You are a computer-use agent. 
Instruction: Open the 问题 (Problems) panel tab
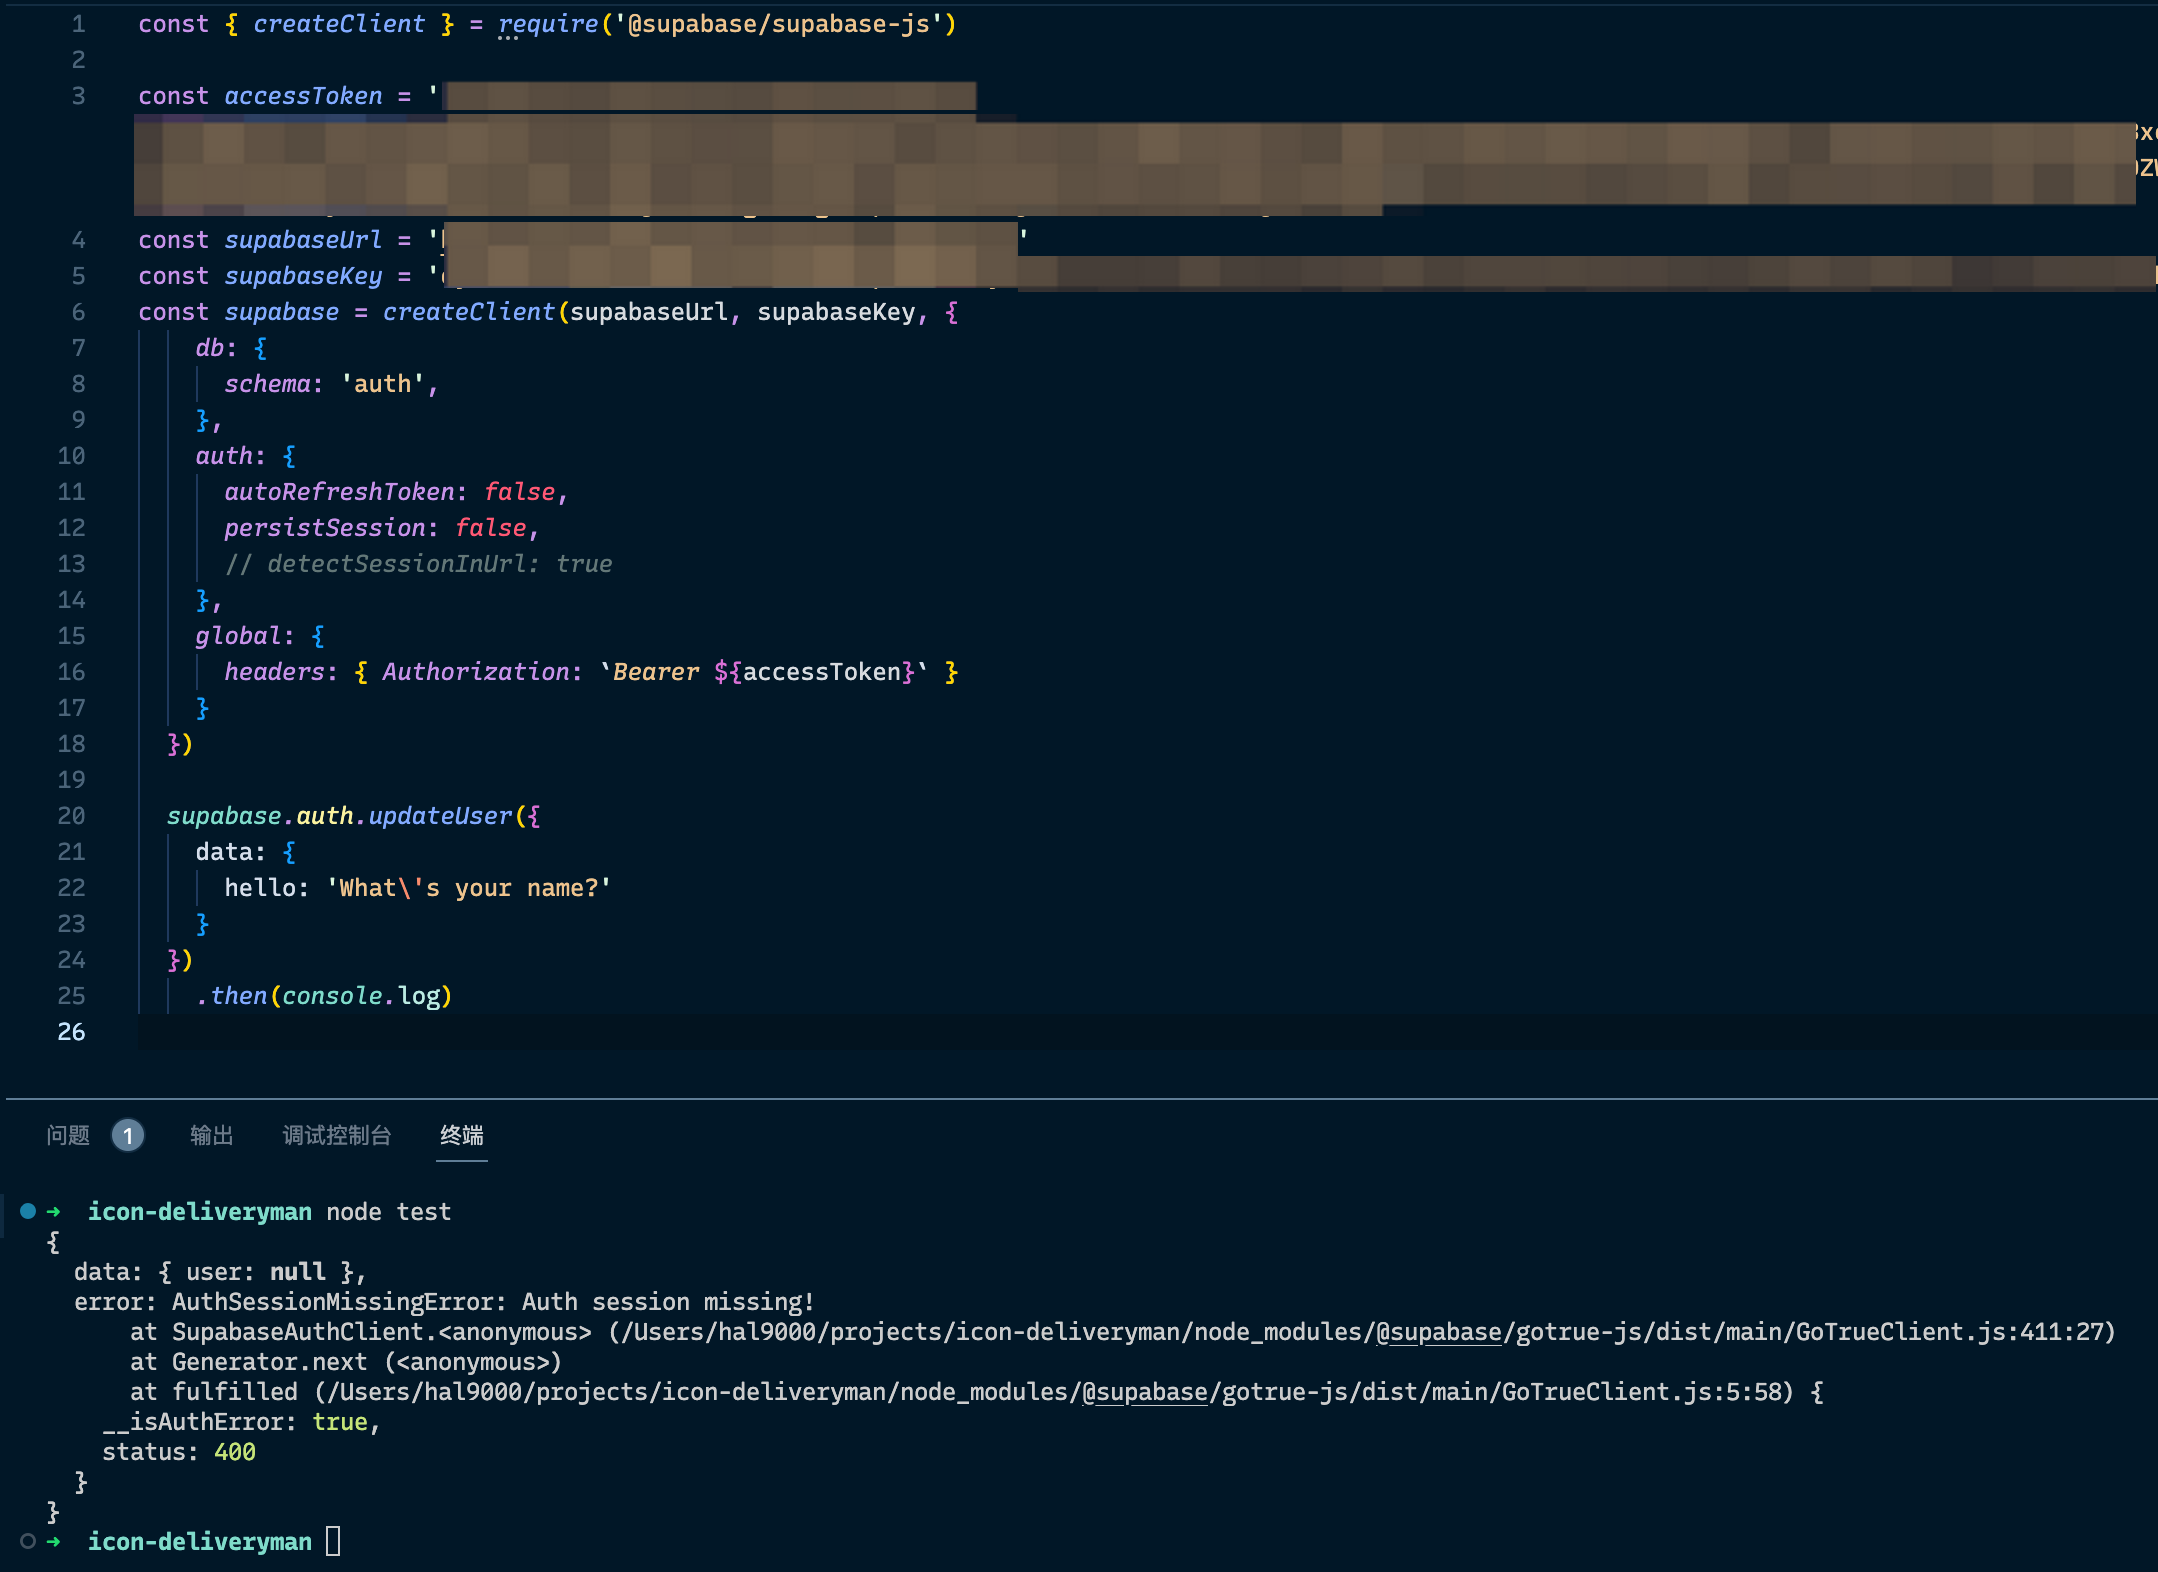click(x=68, y=1135)
